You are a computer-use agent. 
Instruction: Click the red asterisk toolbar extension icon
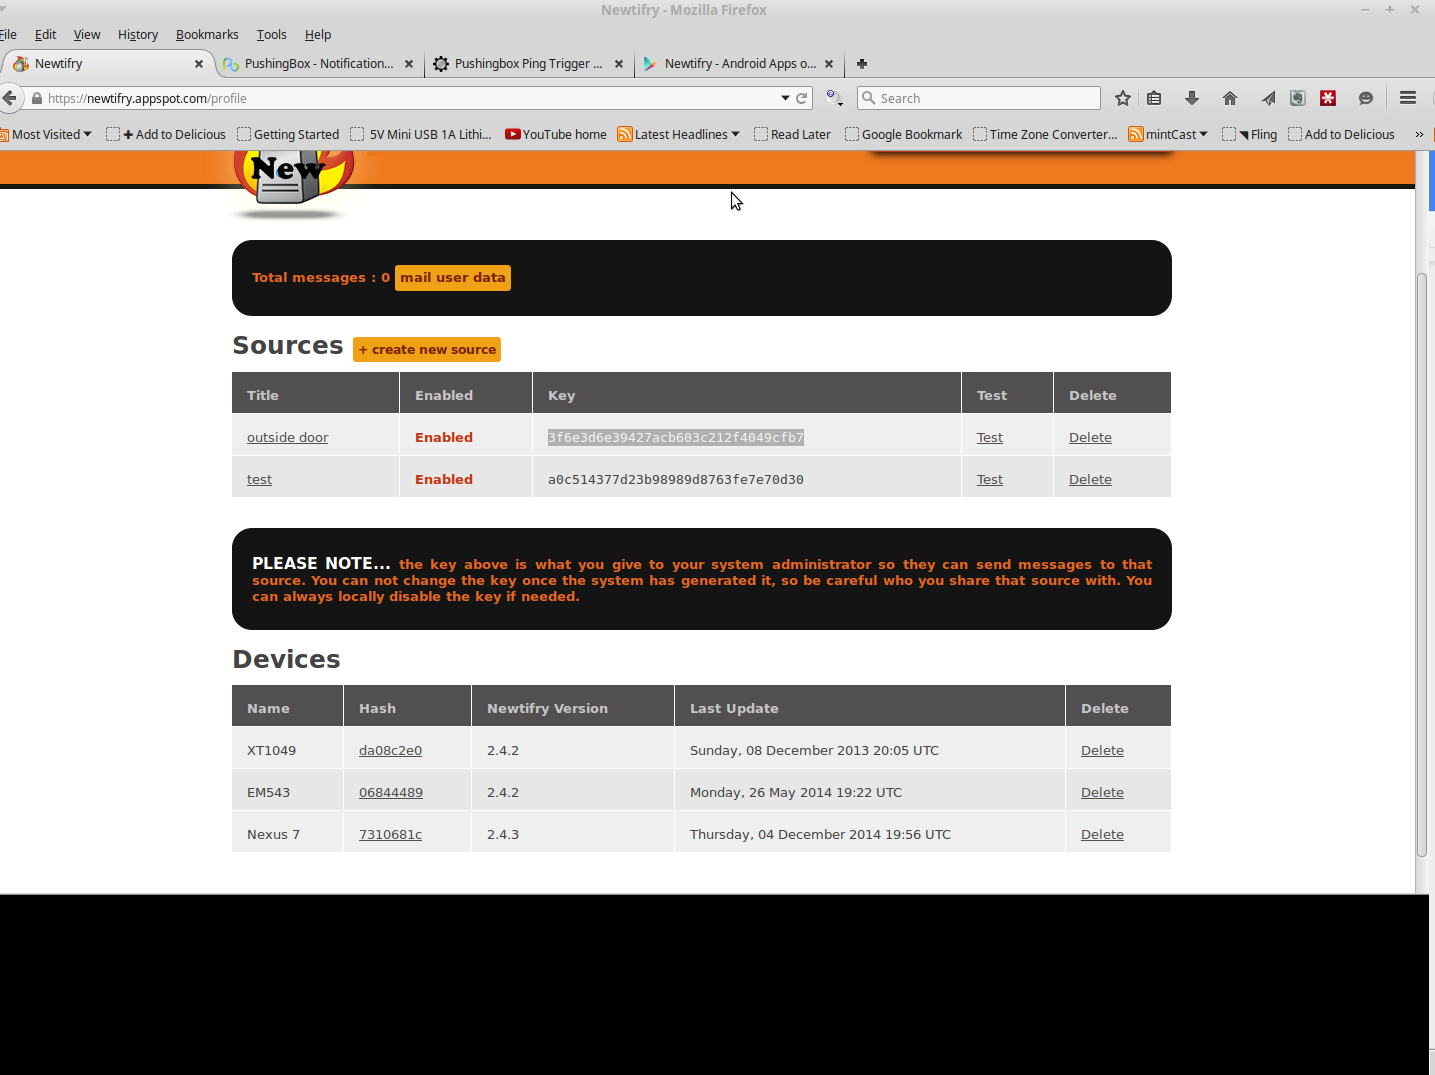(x=1328, y=98)
